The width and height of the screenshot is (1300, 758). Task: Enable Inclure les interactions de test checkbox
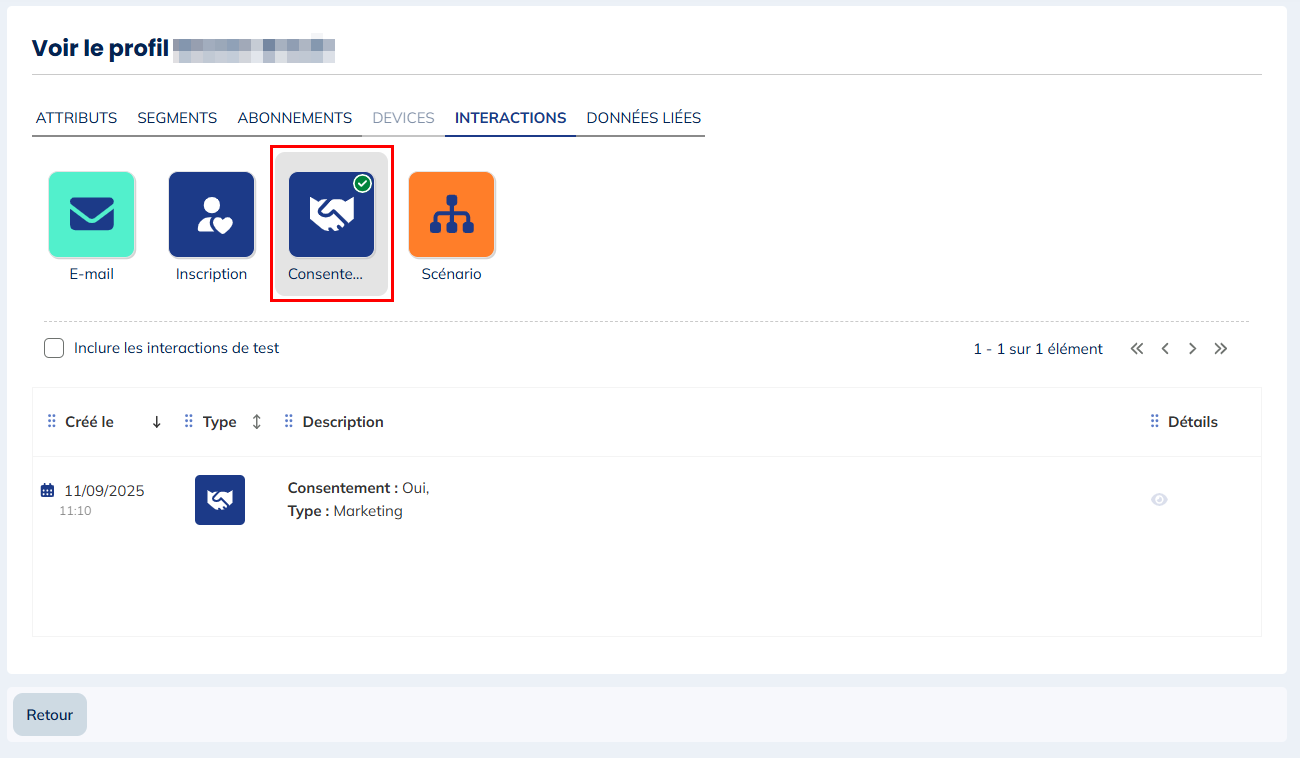[54, 348]
